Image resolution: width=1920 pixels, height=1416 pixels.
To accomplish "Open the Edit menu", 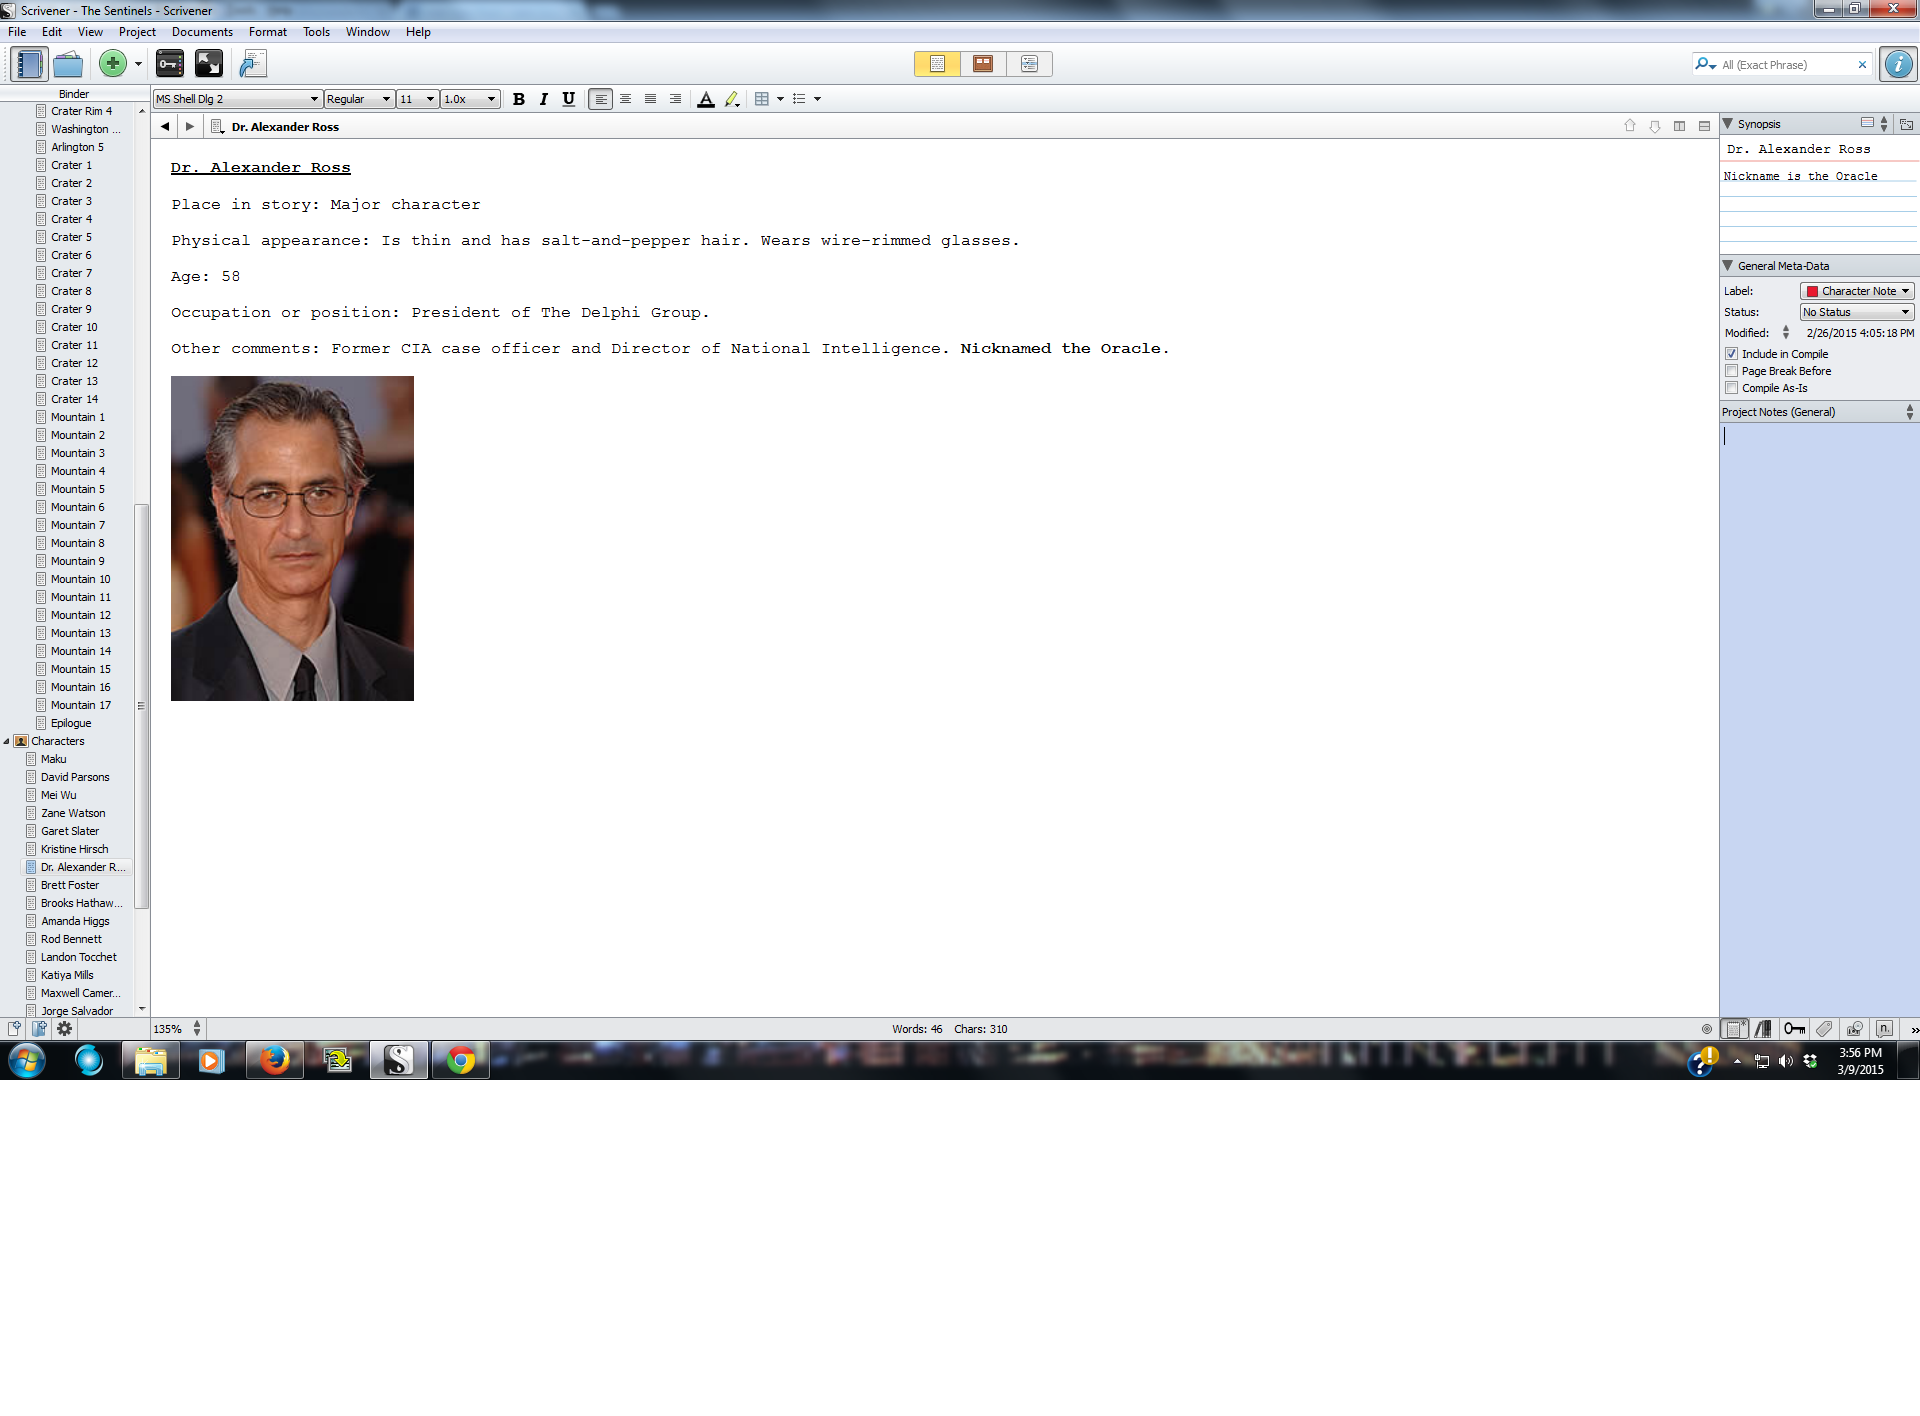I will pyautogui.click(x=52, y=32).
